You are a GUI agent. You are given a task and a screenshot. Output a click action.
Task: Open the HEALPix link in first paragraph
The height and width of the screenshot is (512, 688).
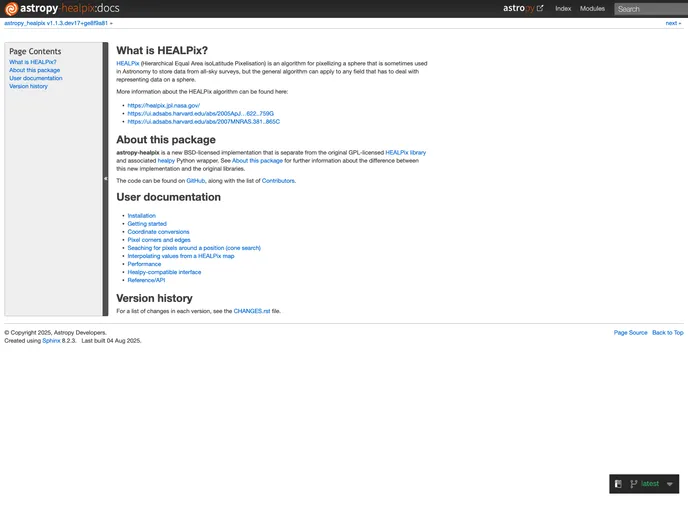tap(127, 64)
